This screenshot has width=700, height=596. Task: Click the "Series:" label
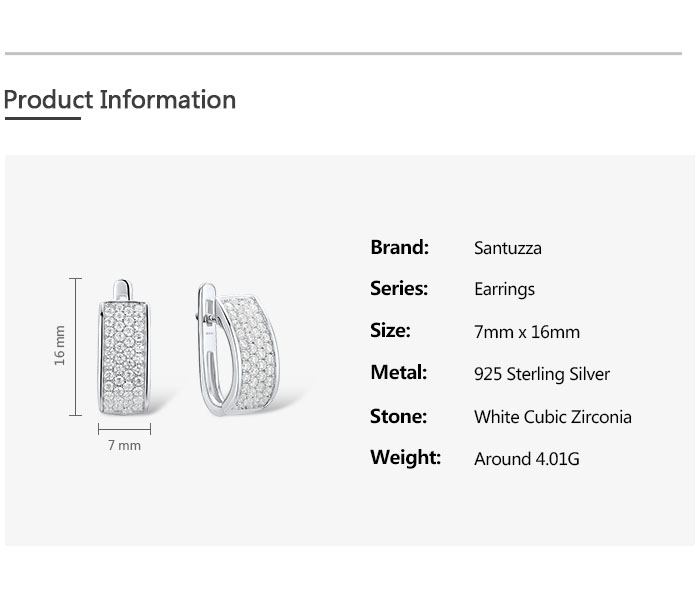click(x=399, y=288)
